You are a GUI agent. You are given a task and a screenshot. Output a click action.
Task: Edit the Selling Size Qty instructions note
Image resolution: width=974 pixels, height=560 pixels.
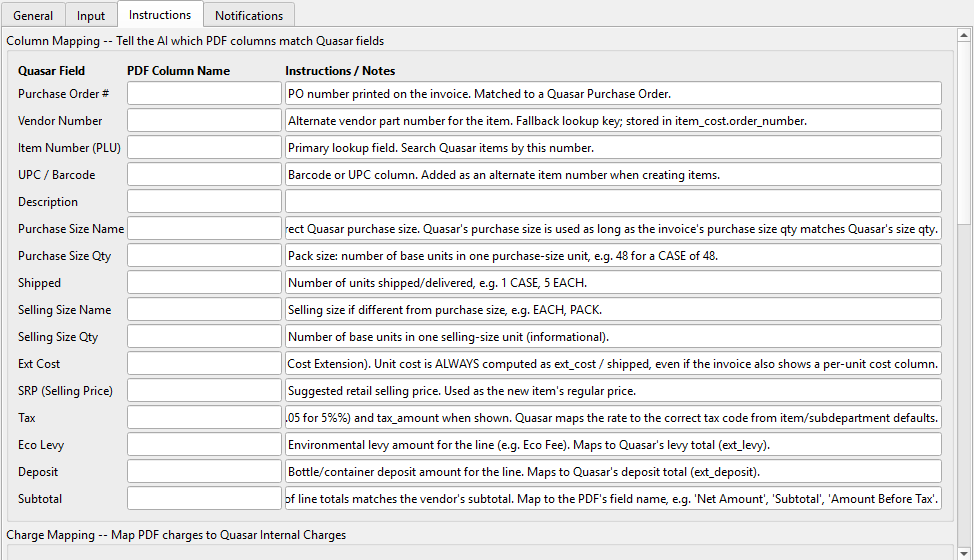tap(613, 336)
